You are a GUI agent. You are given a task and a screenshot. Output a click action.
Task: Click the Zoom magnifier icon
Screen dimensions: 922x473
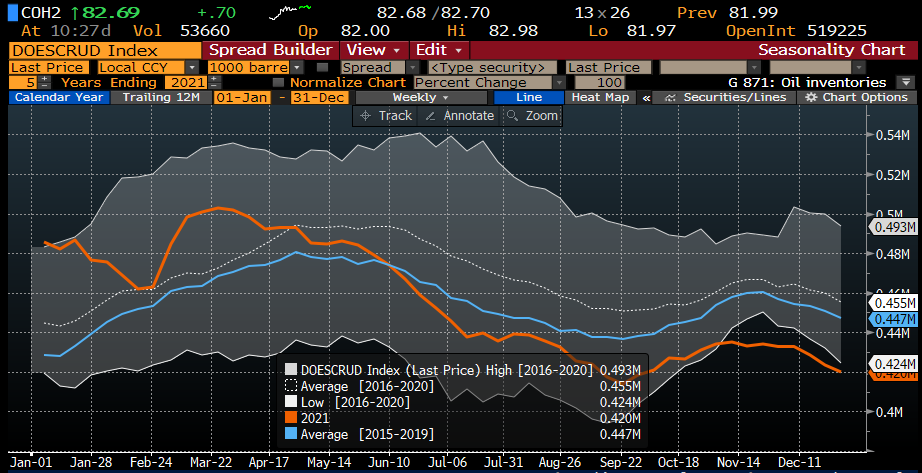click(x=512, y=116)
